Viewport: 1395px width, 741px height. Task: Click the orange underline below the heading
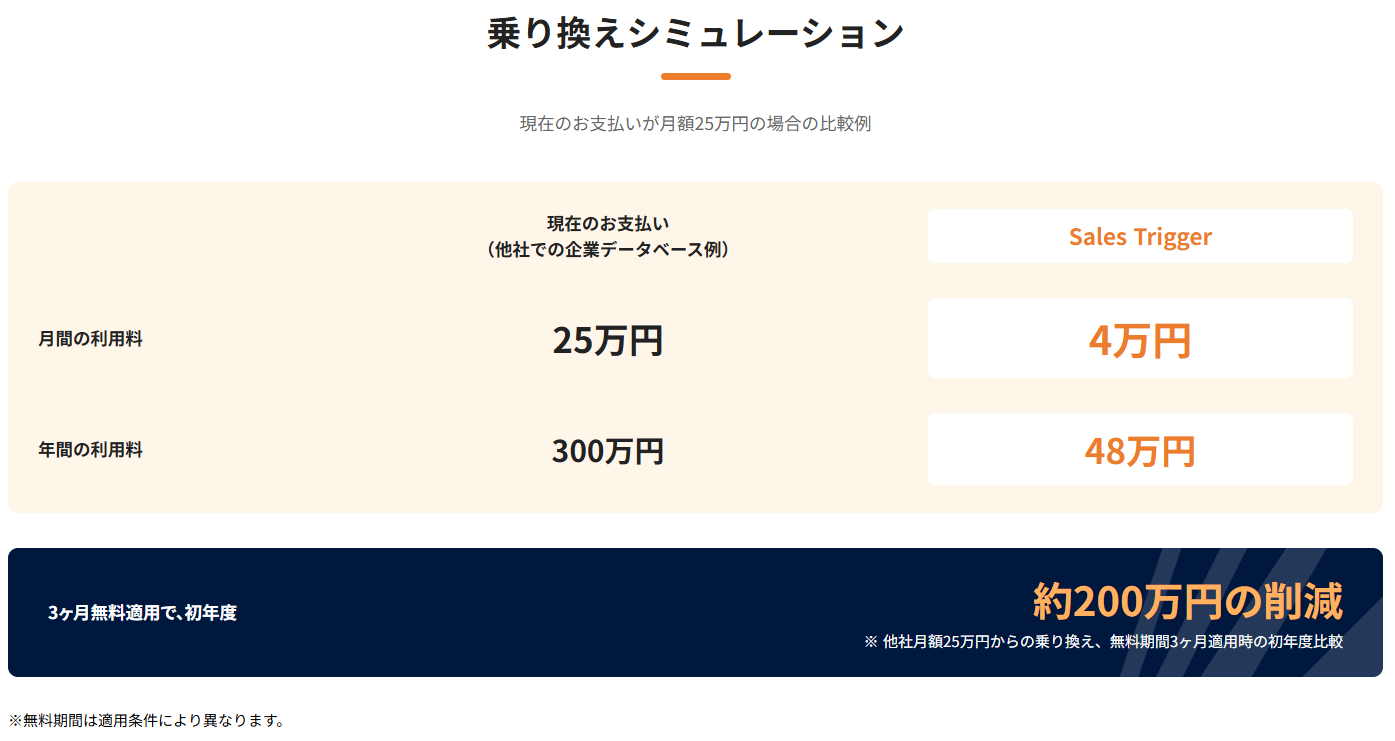pyautogui.click(x=696, y=76)
